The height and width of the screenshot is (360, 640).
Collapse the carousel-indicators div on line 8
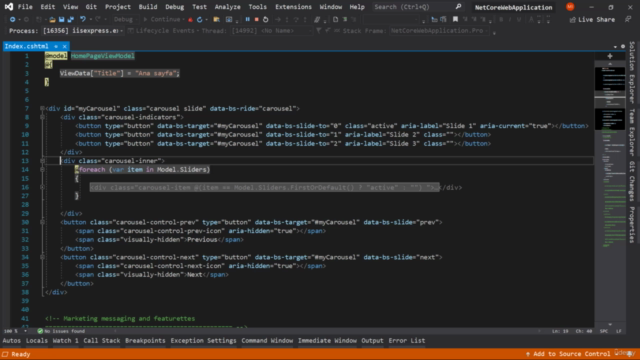click(42, 117)
